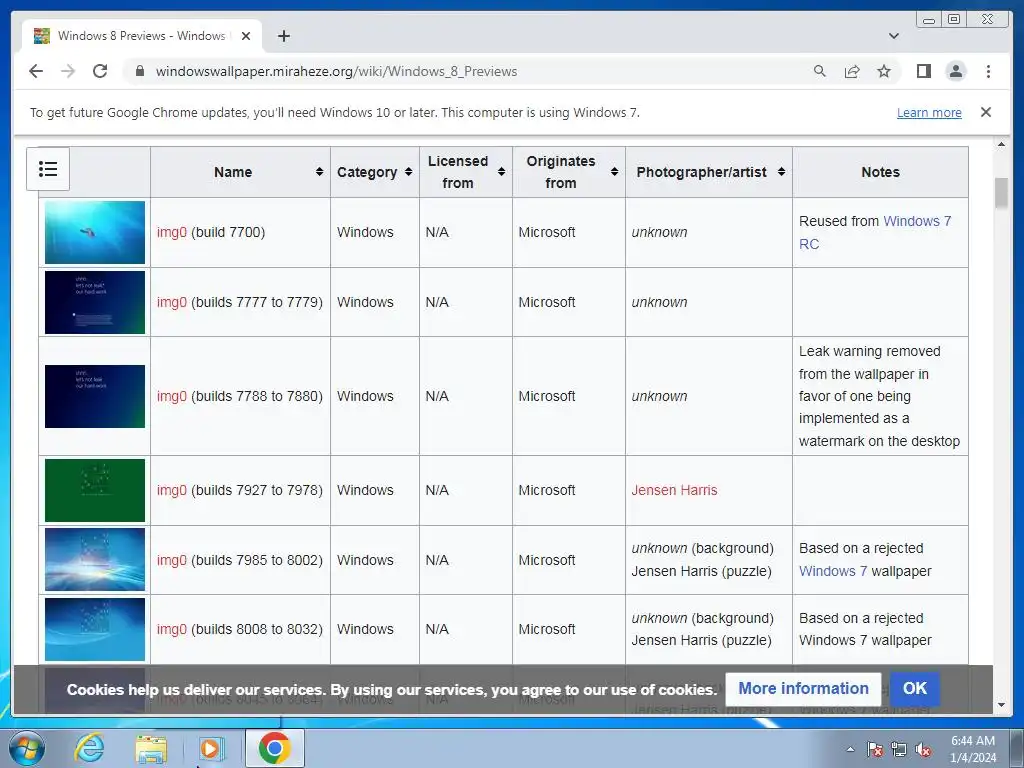
Task: Open the muted volume tray icon
Action: coord(923,750)
